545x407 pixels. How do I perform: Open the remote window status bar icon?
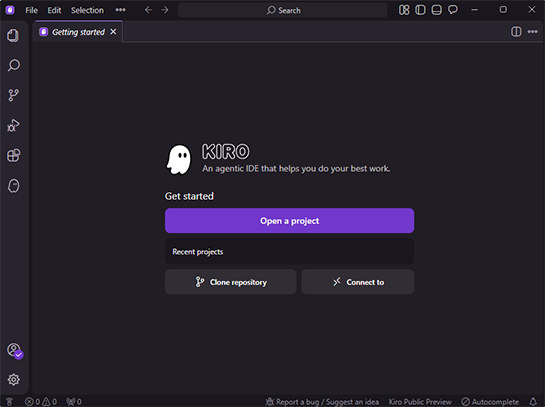pyautogui.click(x=9, y=402)
